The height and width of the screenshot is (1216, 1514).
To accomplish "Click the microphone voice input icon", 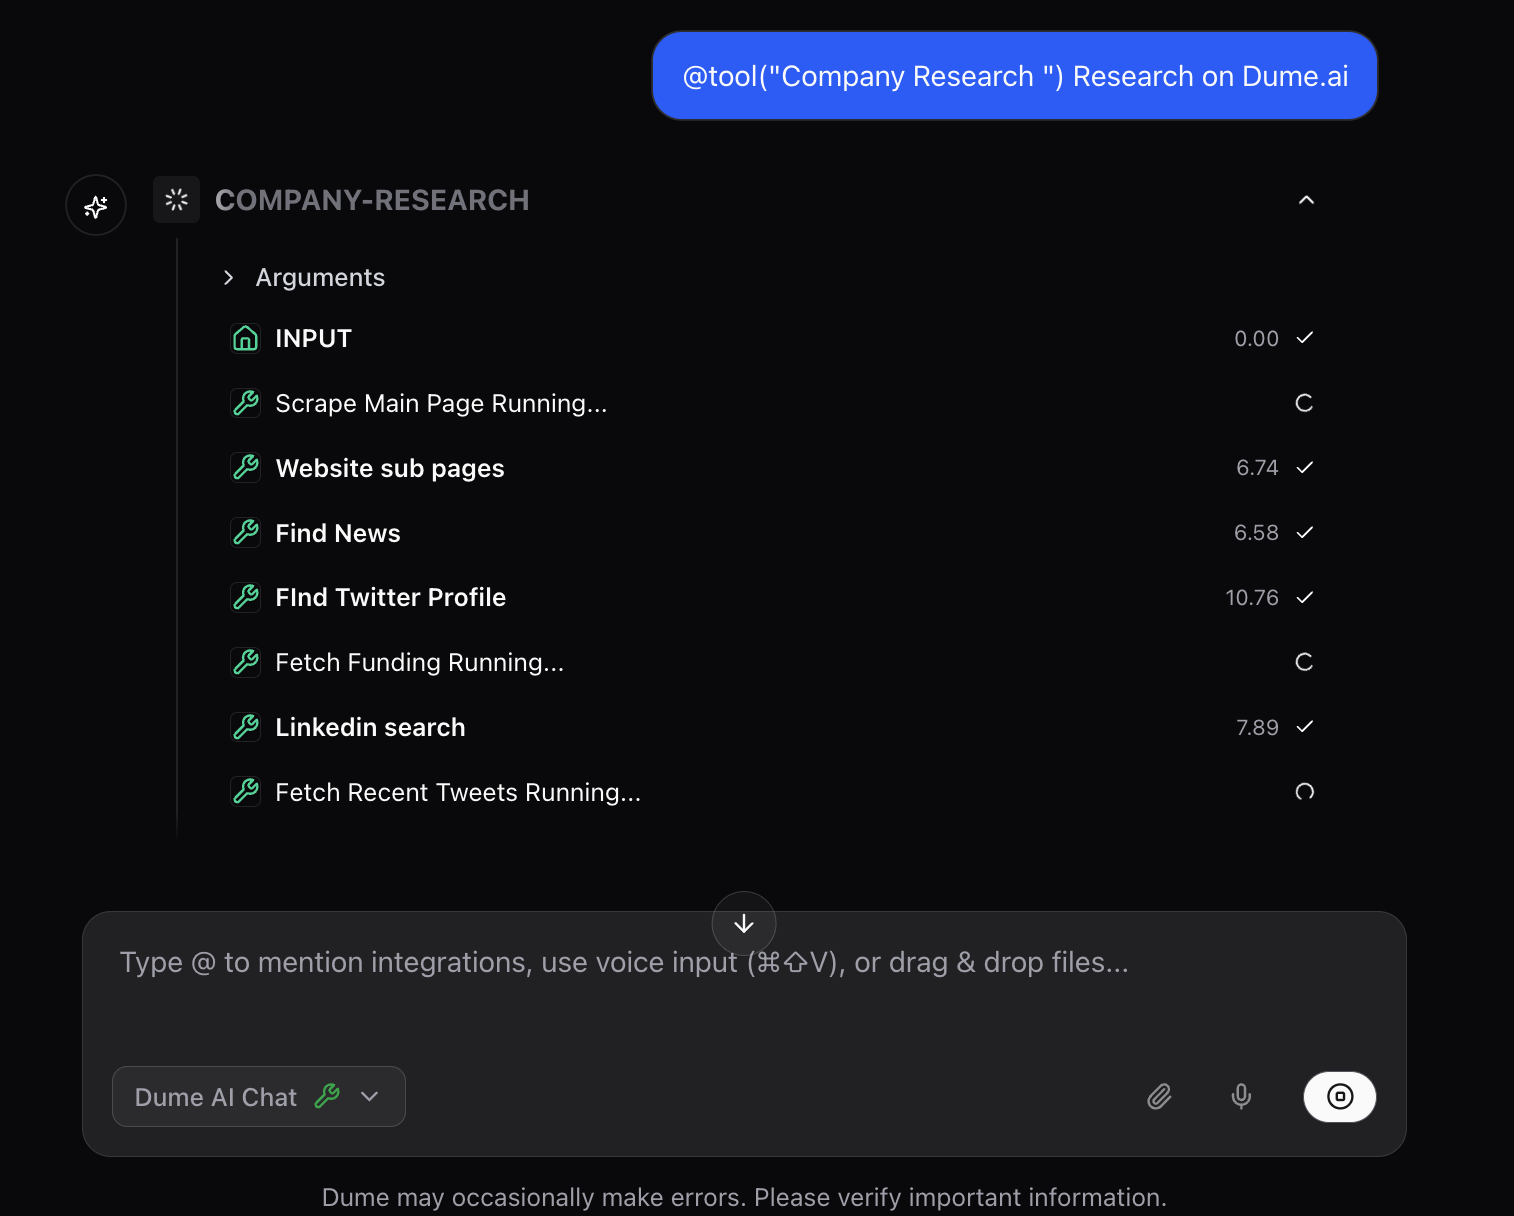I will click(1241, 1096).
